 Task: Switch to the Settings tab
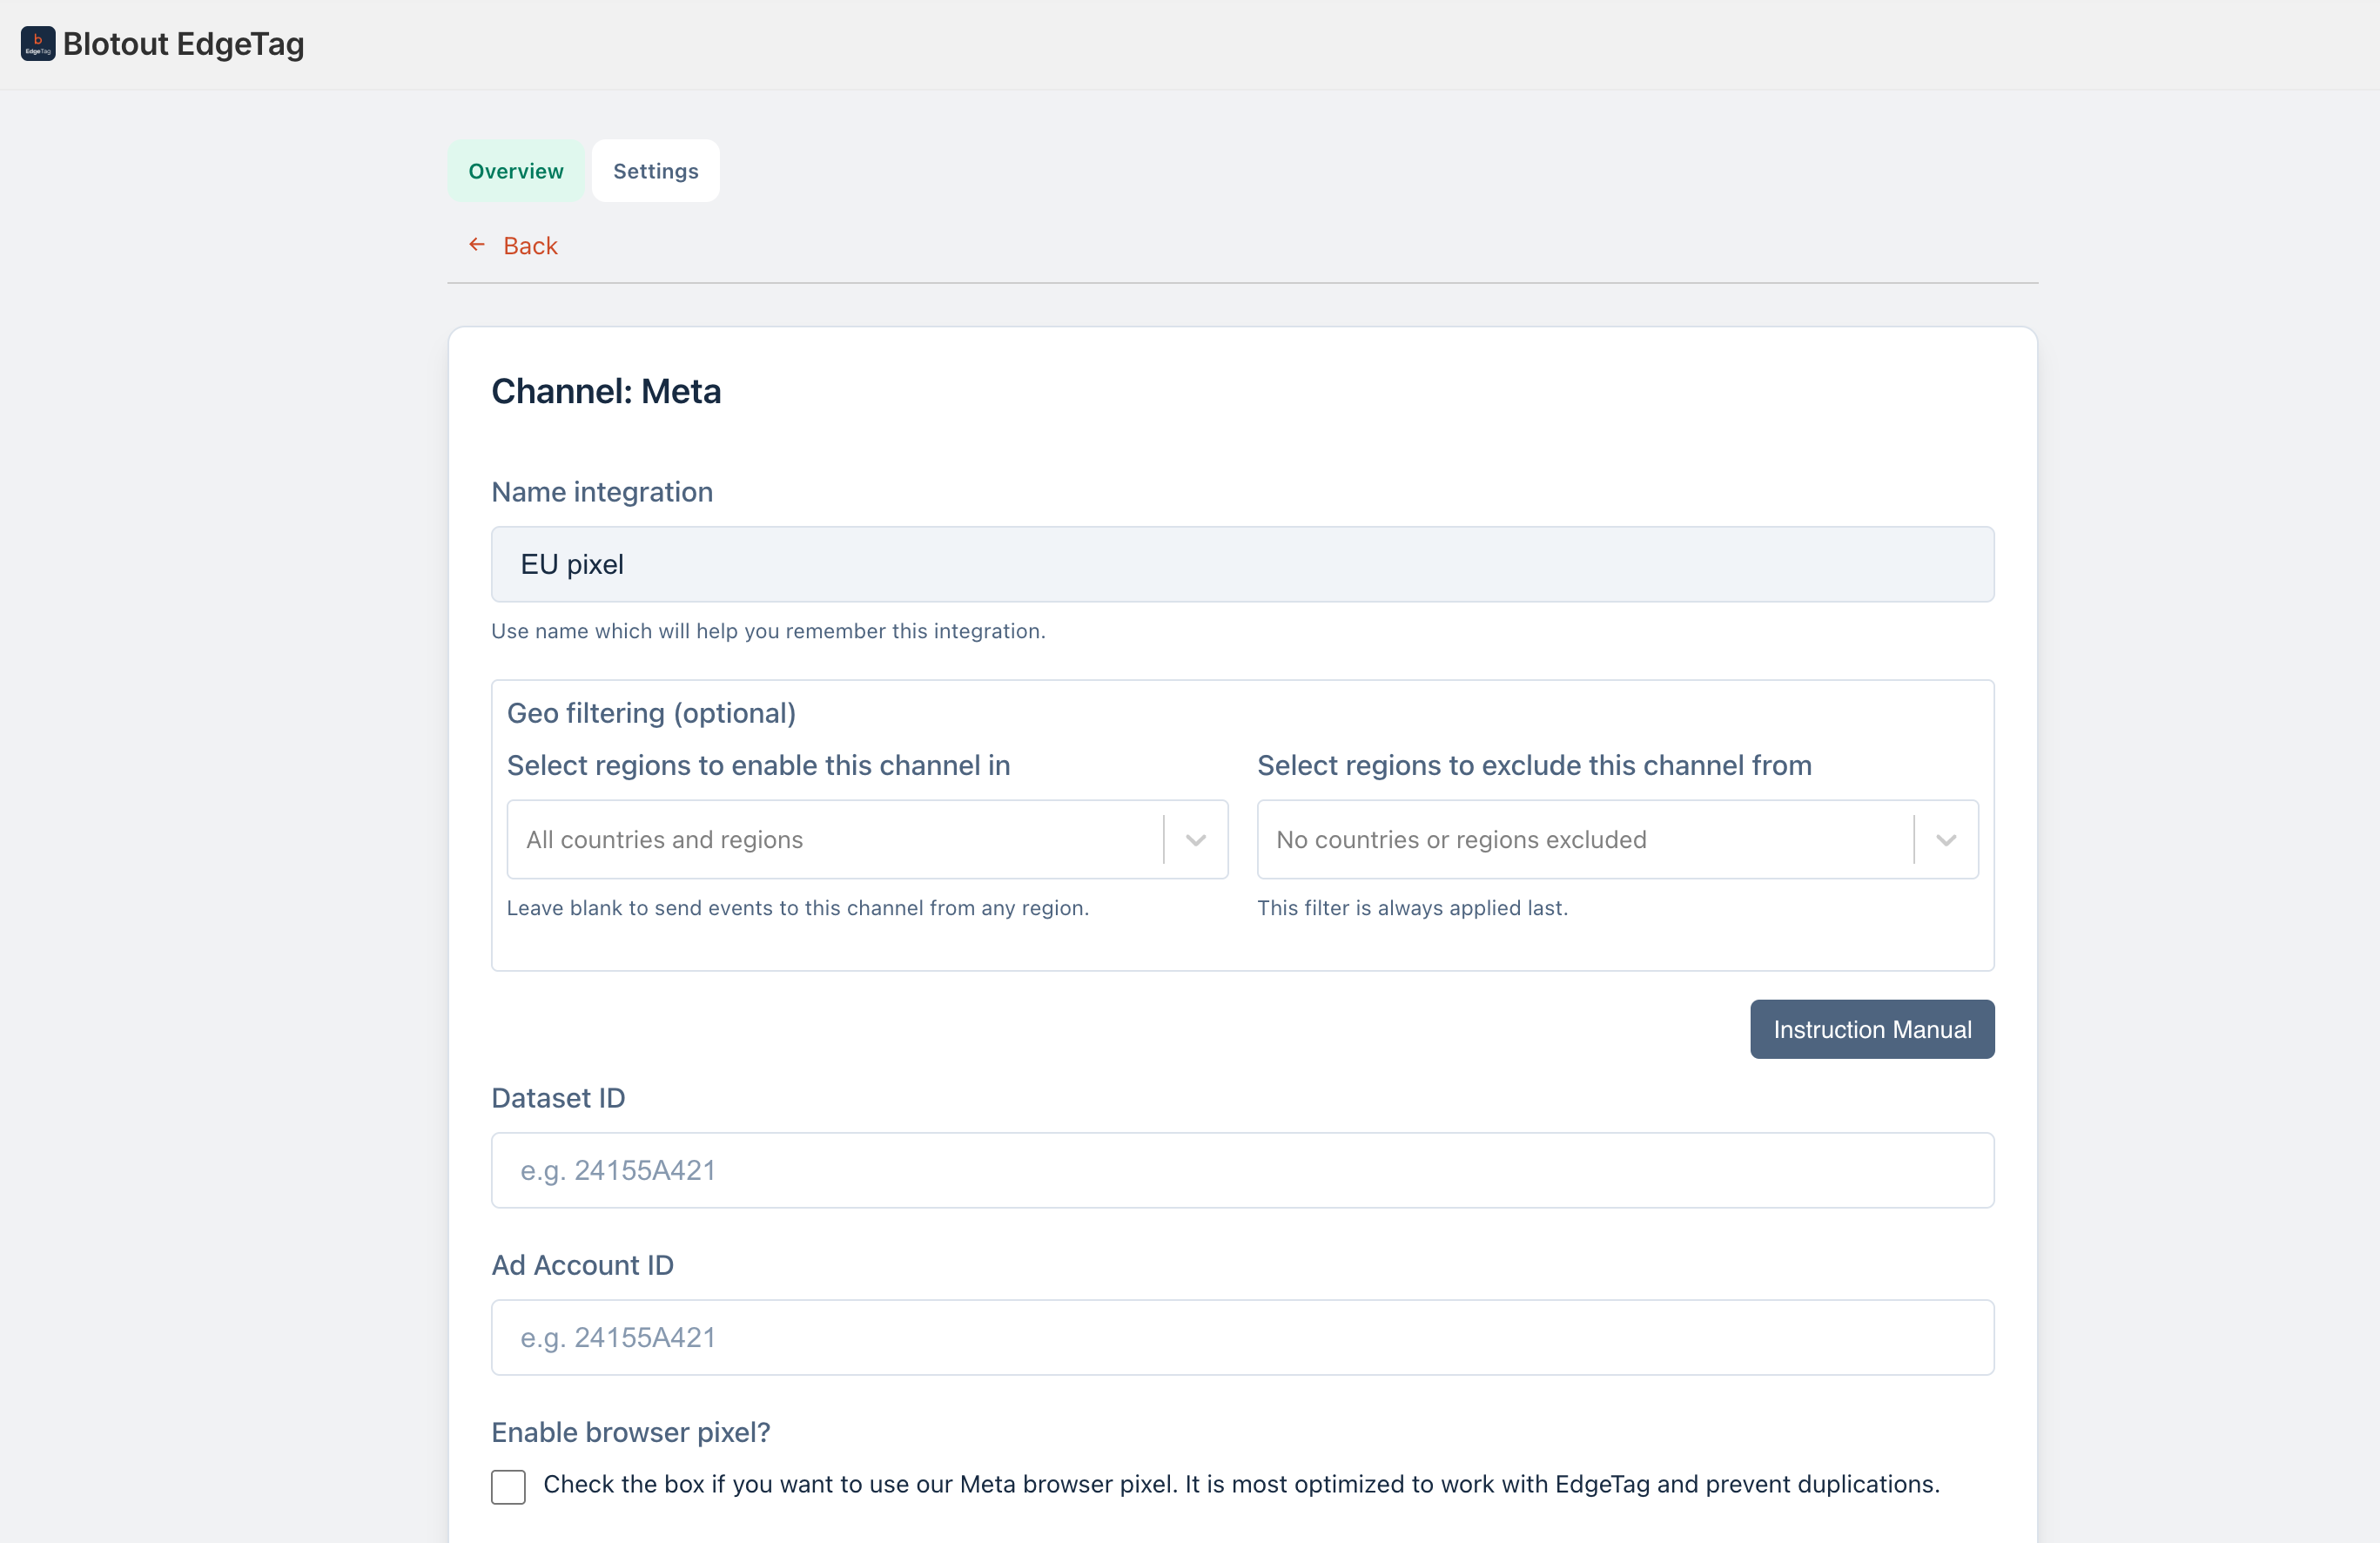coord(655,171)
